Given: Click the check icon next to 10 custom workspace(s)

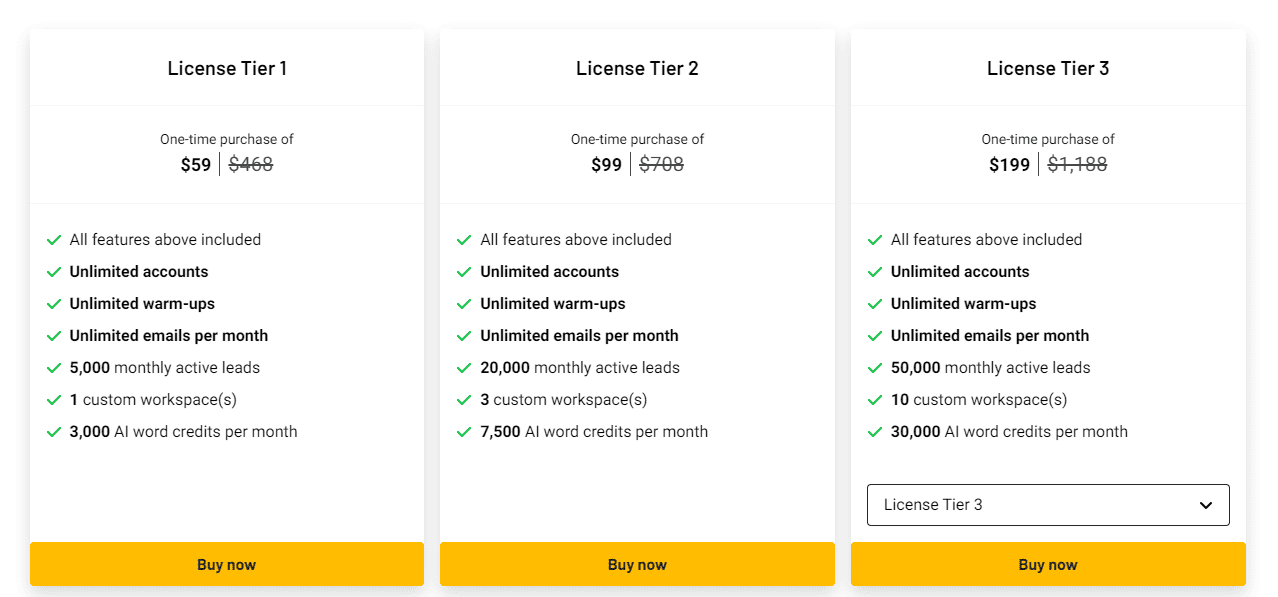Looking at the screenshot, I should [x=875, y=399].
